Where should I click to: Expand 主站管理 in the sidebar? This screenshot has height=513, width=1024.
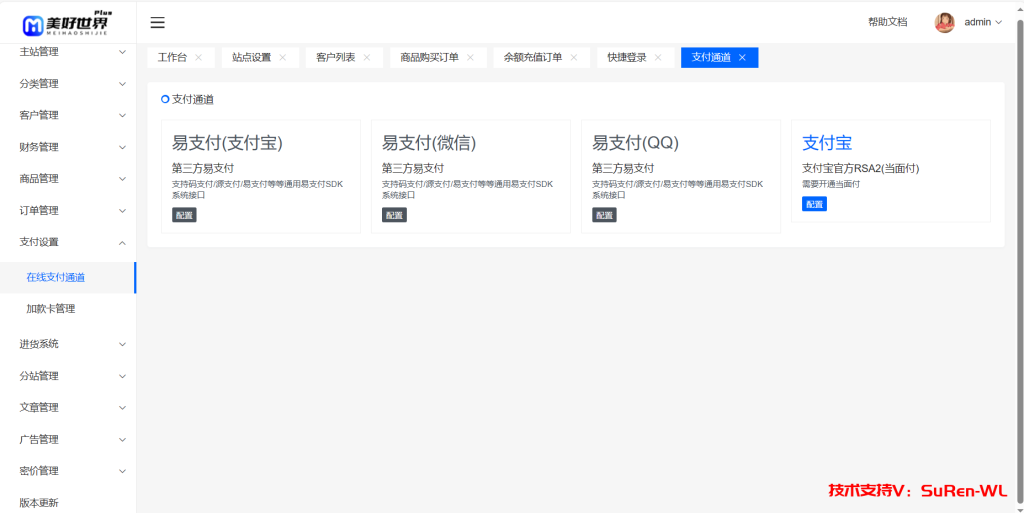(68, 52)
